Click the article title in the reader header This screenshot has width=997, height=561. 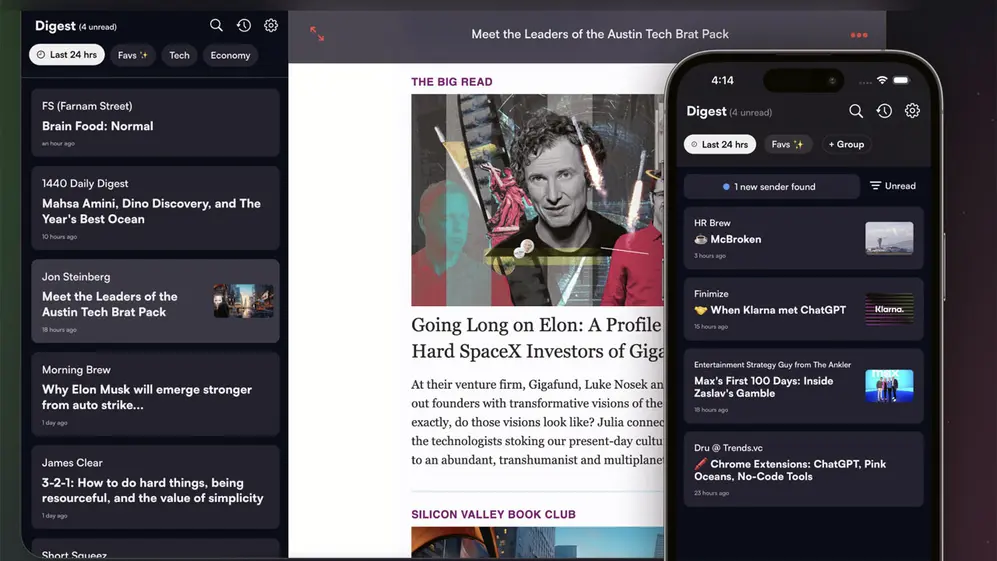coord(600,34)
